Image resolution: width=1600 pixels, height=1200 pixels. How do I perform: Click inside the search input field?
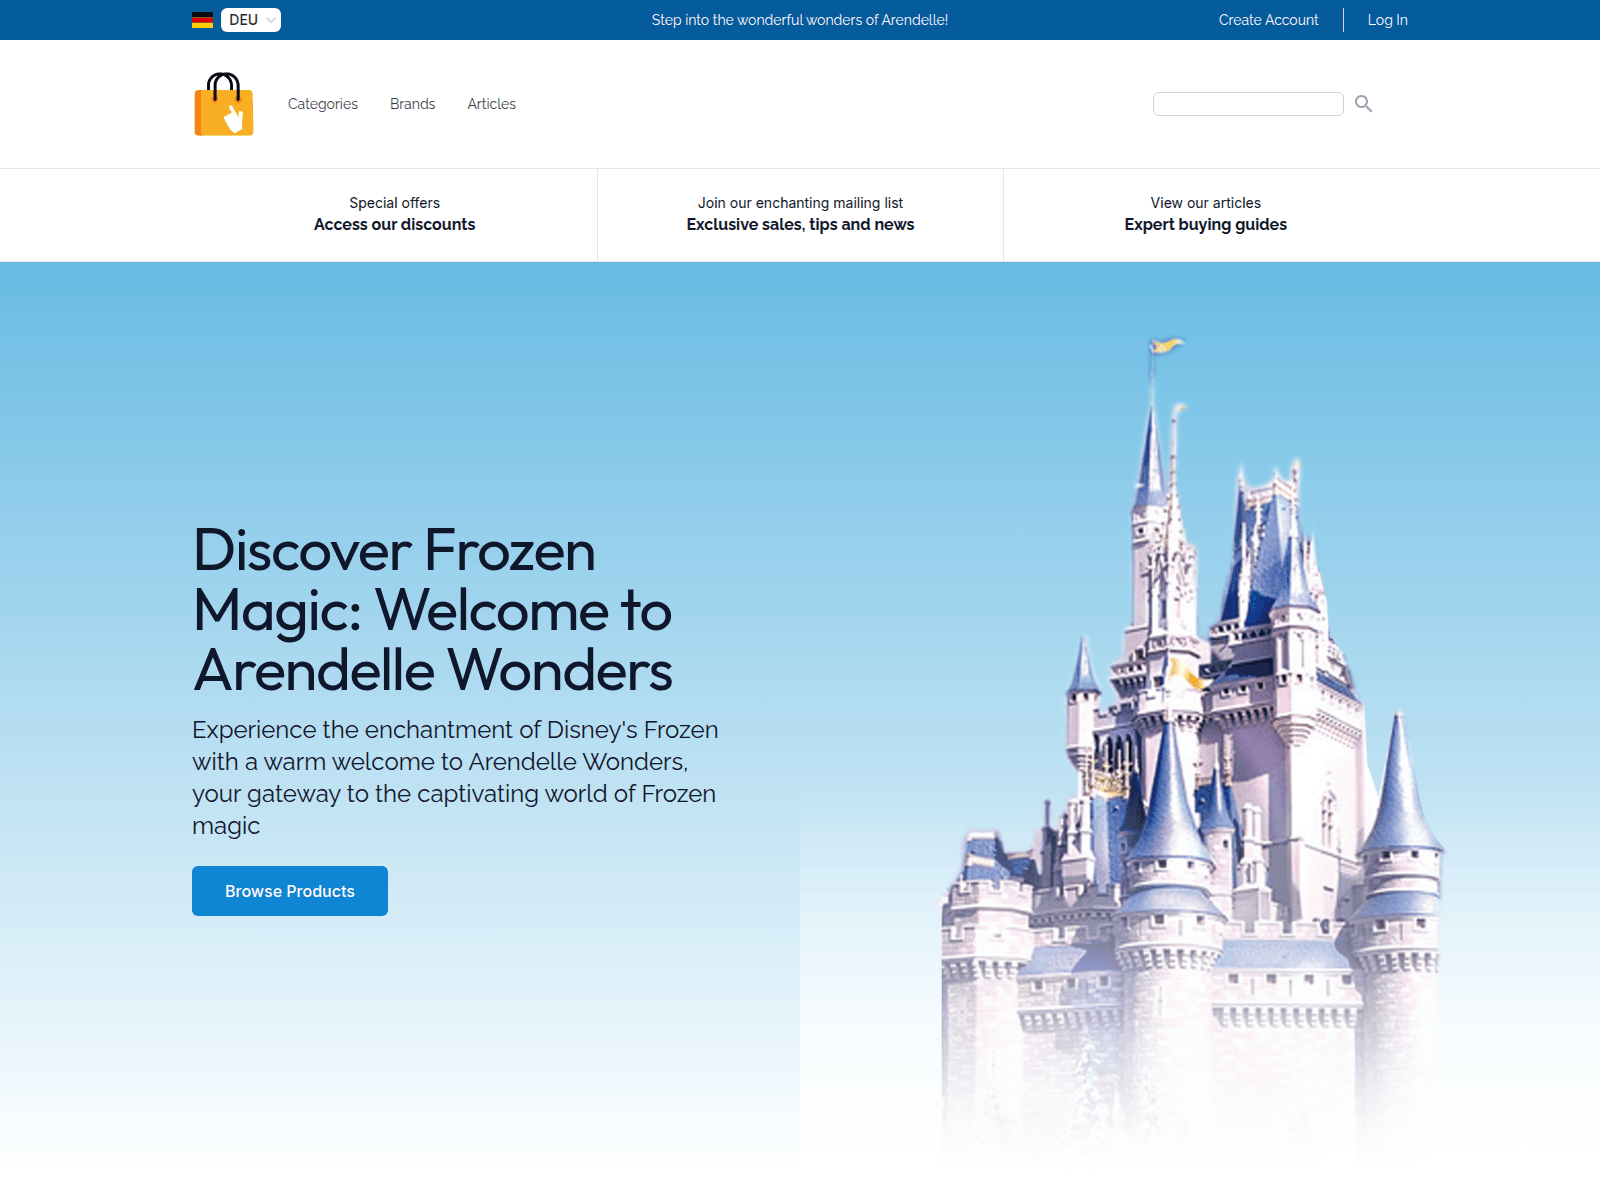coord(1248,103)
